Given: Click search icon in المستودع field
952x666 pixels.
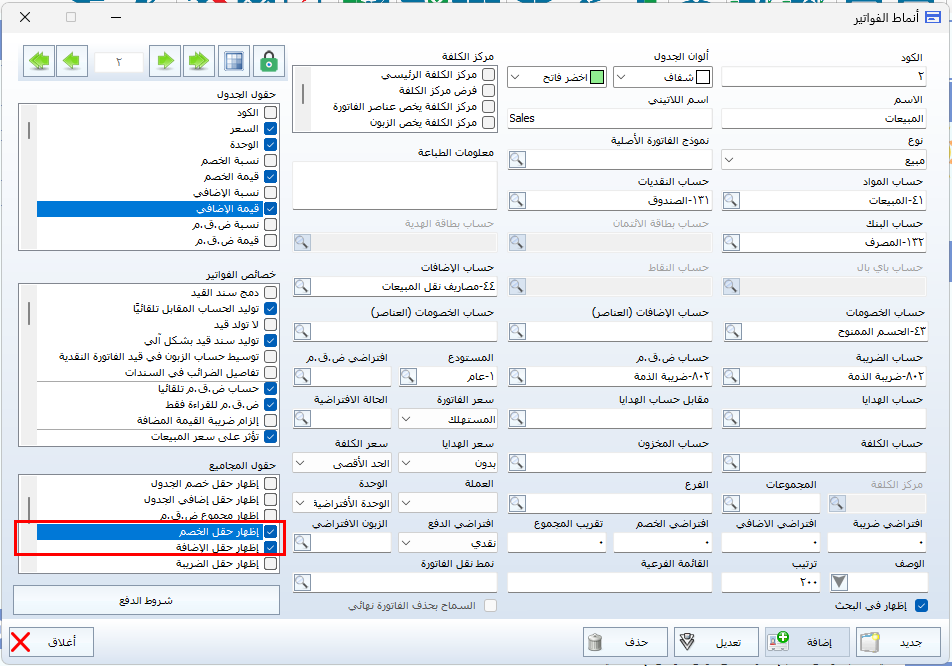Looking at the screenshot, I should point(409,376).
